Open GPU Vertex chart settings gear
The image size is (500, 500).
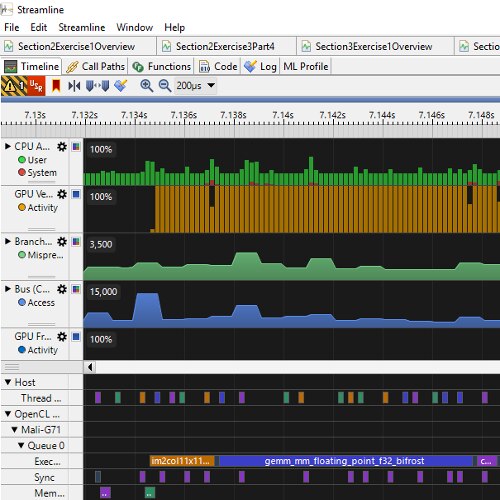pyautogui.click(x=62, y=194)
